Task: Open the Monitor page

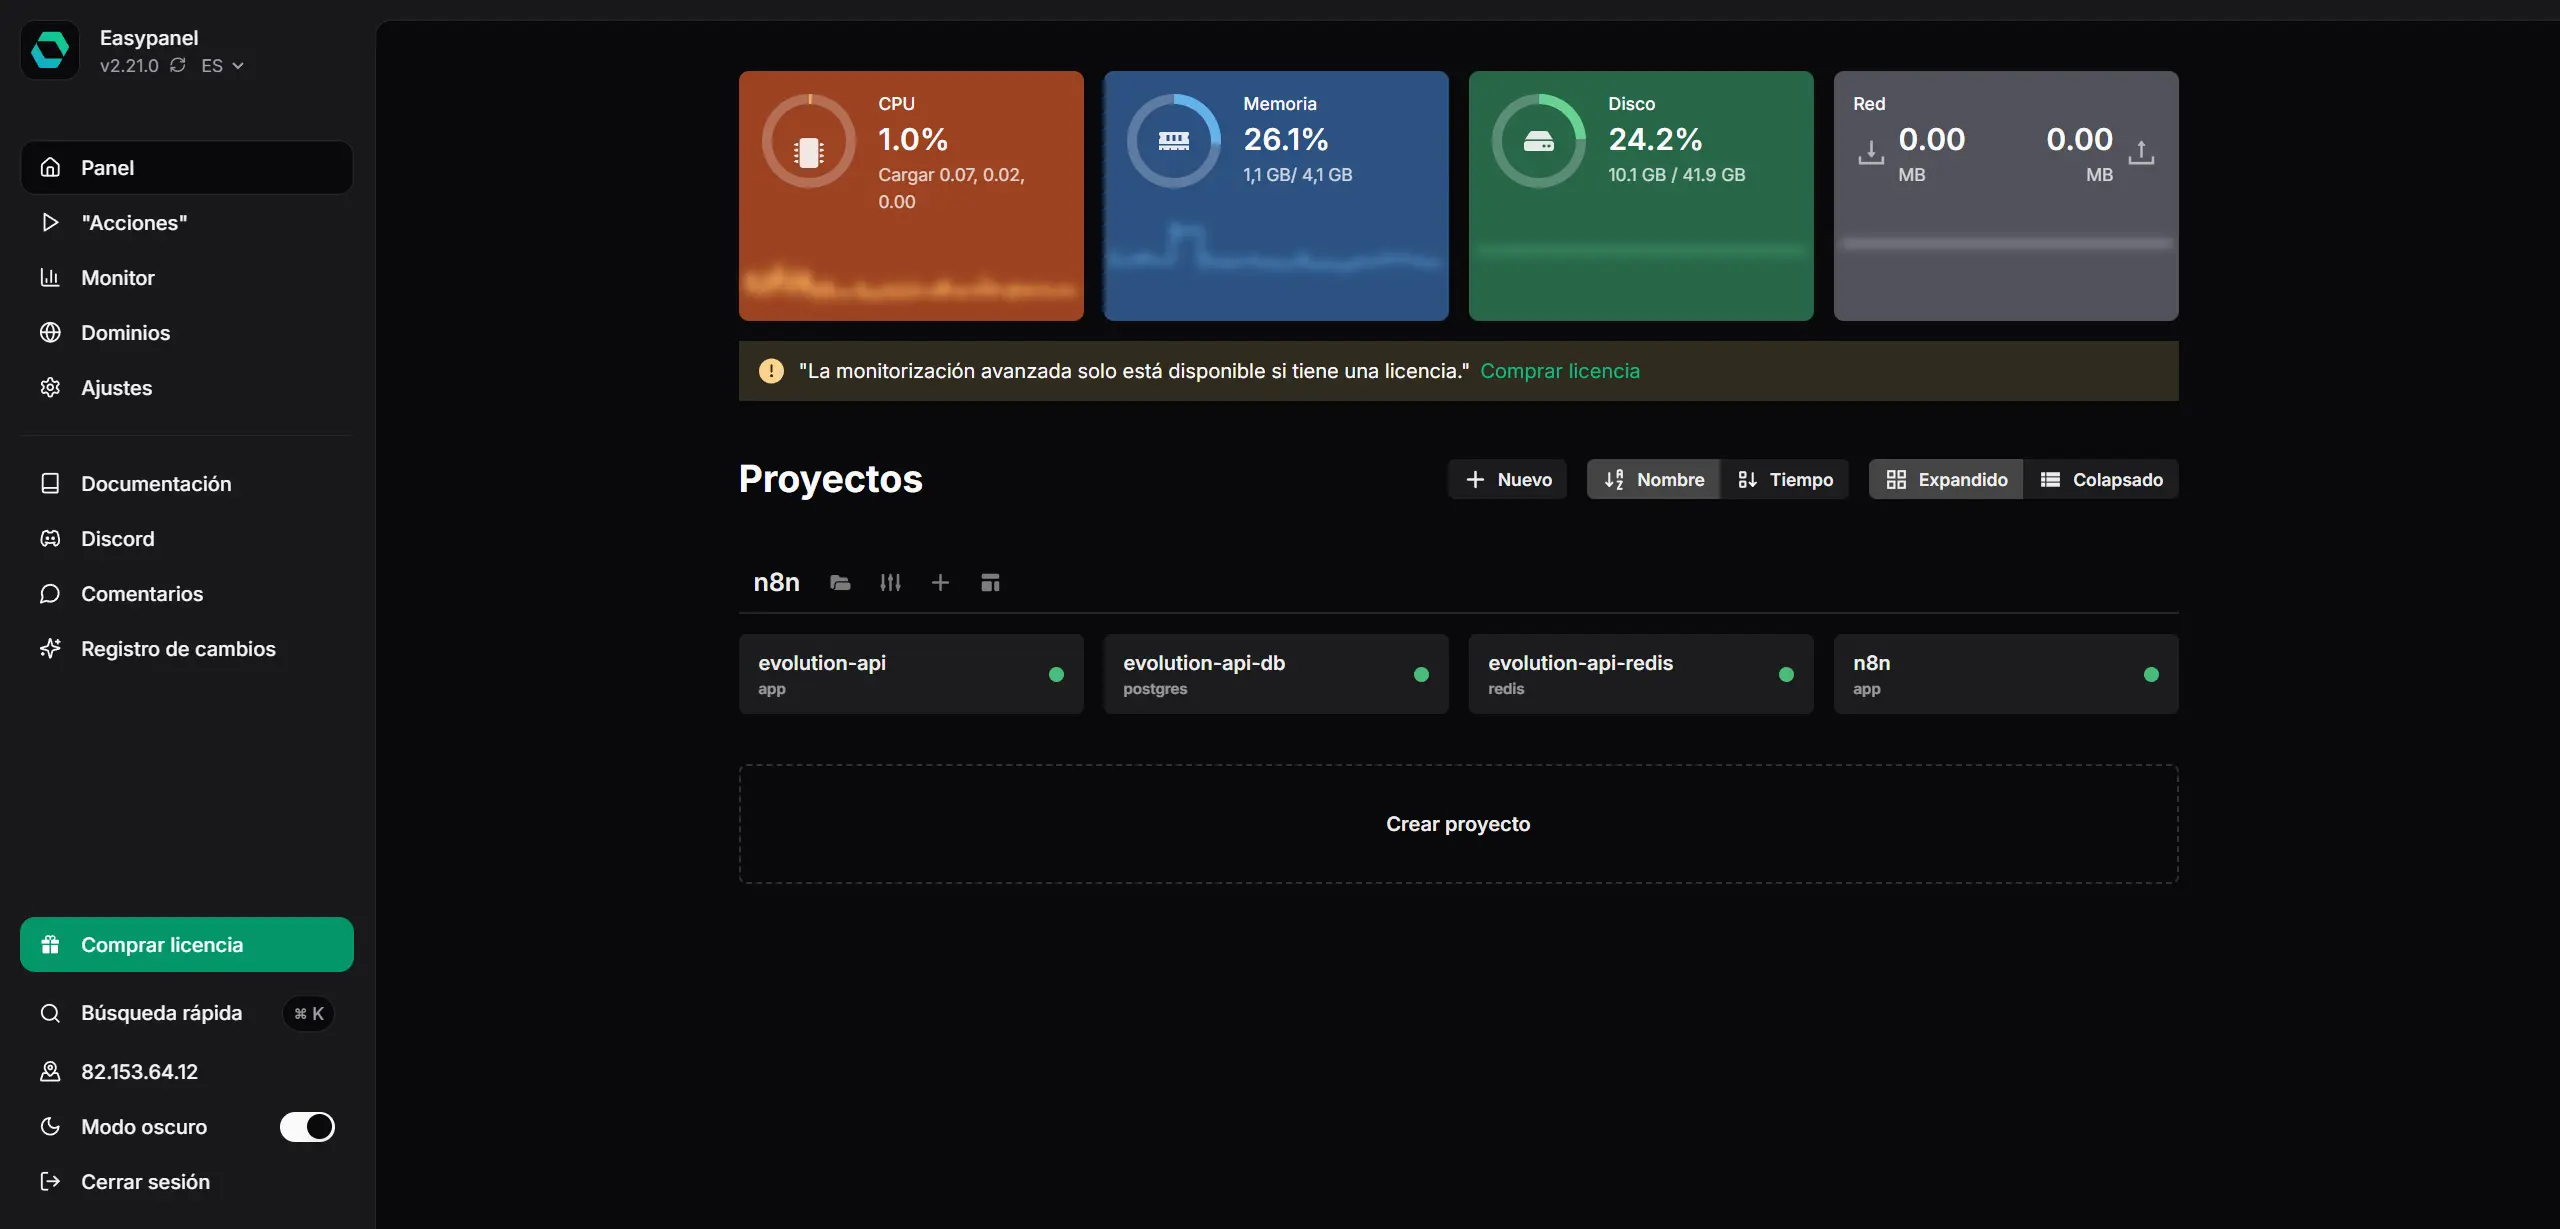Action: 186,277
